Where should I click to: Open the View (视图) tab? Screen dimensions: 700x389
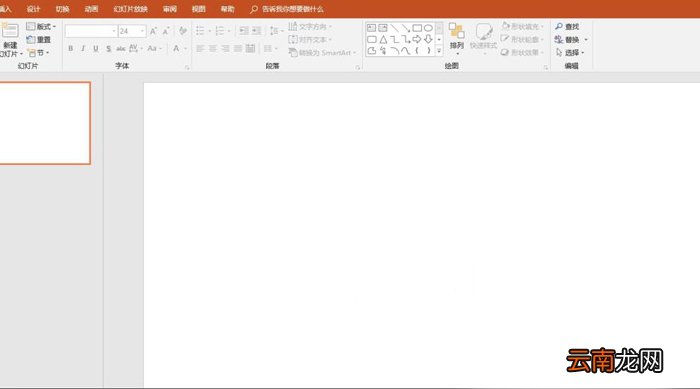pyautogui.click(x=199, y=9)
